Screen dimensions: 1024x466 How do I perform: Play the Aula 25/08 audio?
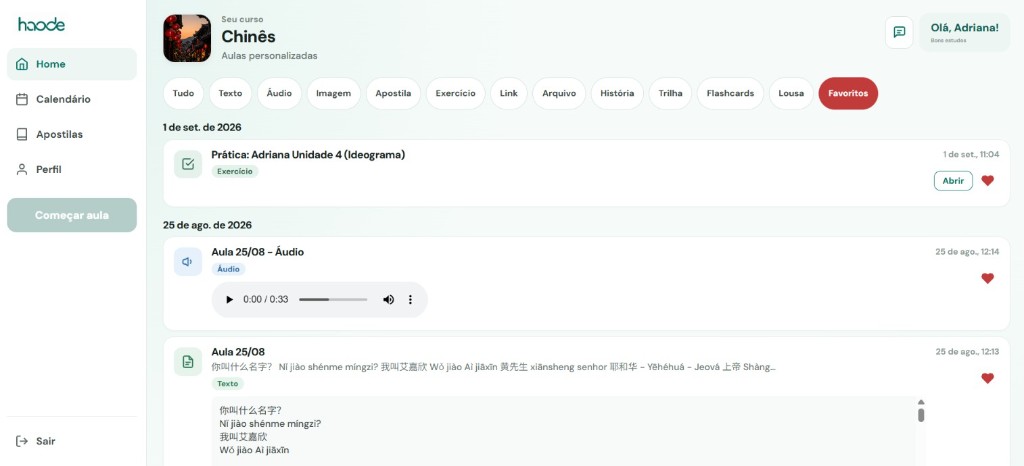pyautogui.click(x=229, y=300)
